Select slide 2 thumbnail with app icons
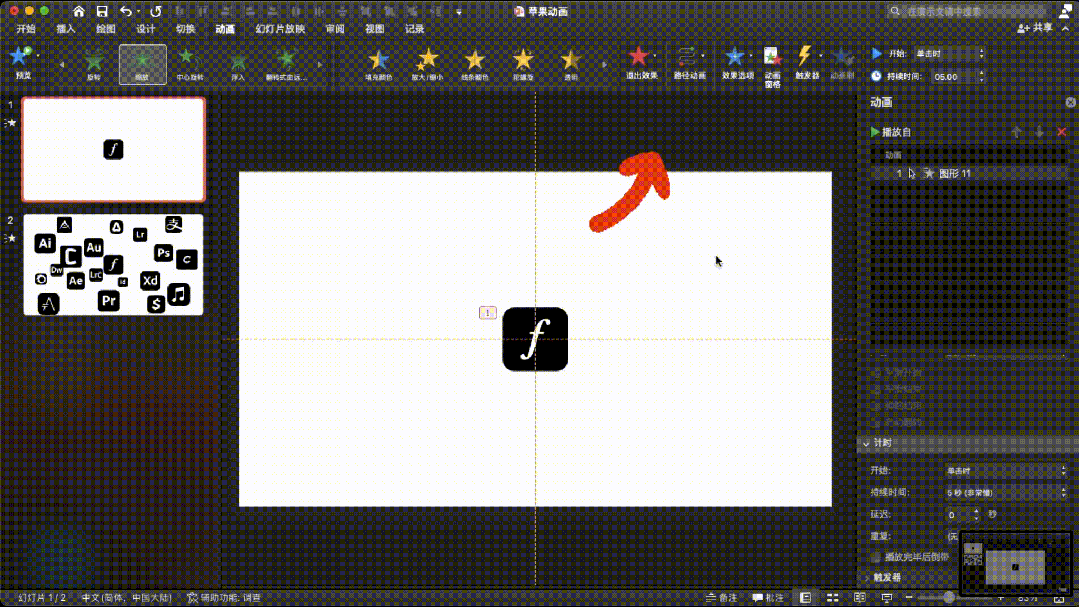The width and height of the screenshot is (1079, 607). pos(114,264)
